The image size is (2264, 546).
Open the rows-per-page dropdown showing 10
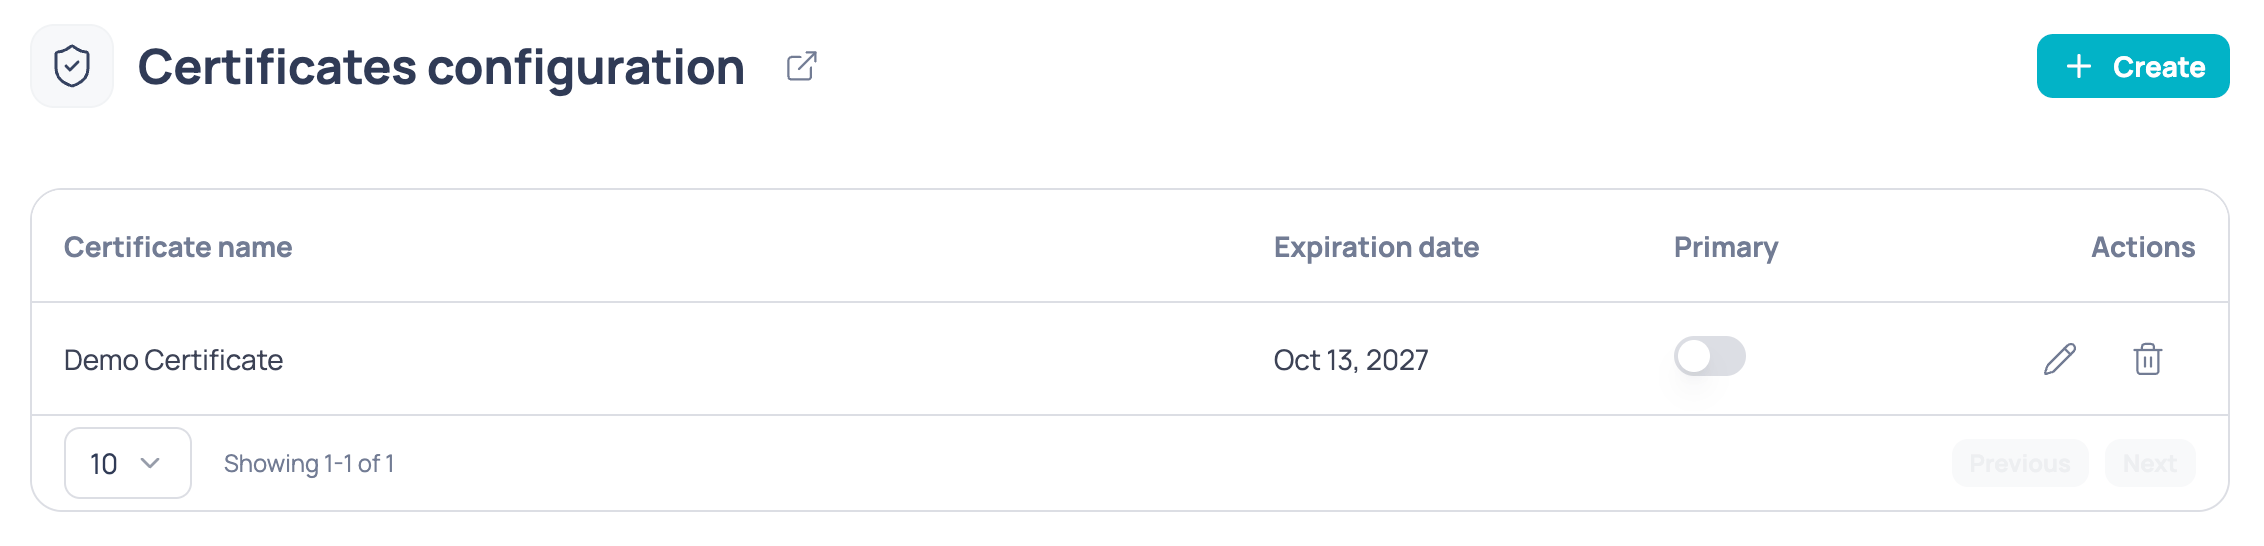click(x=128, y=463)
